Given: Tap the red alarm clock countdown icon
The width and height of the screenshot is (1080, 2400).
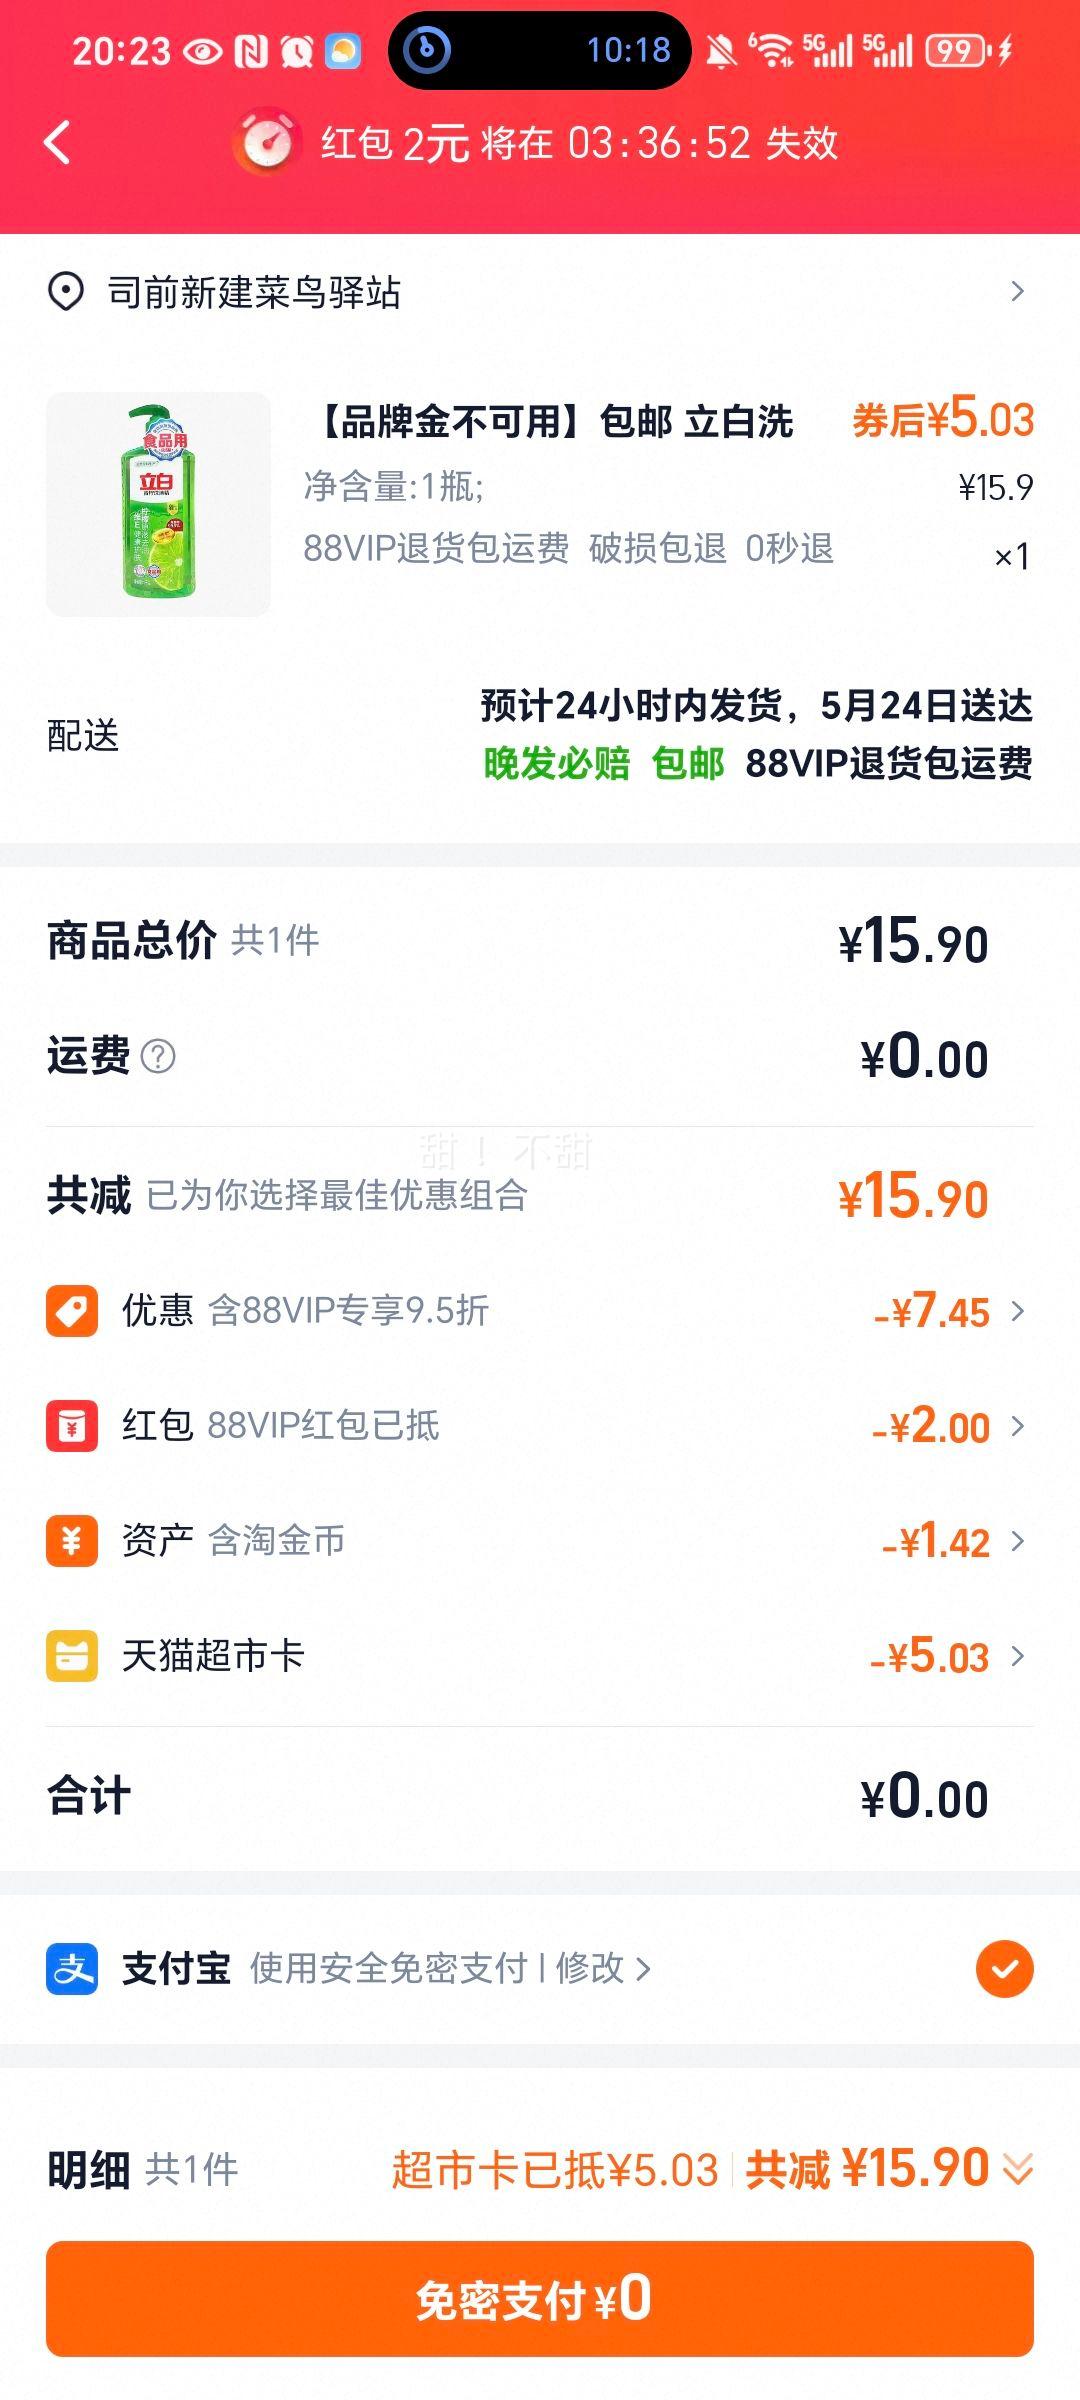Looking at the screenshot, I should click(267, 141).
